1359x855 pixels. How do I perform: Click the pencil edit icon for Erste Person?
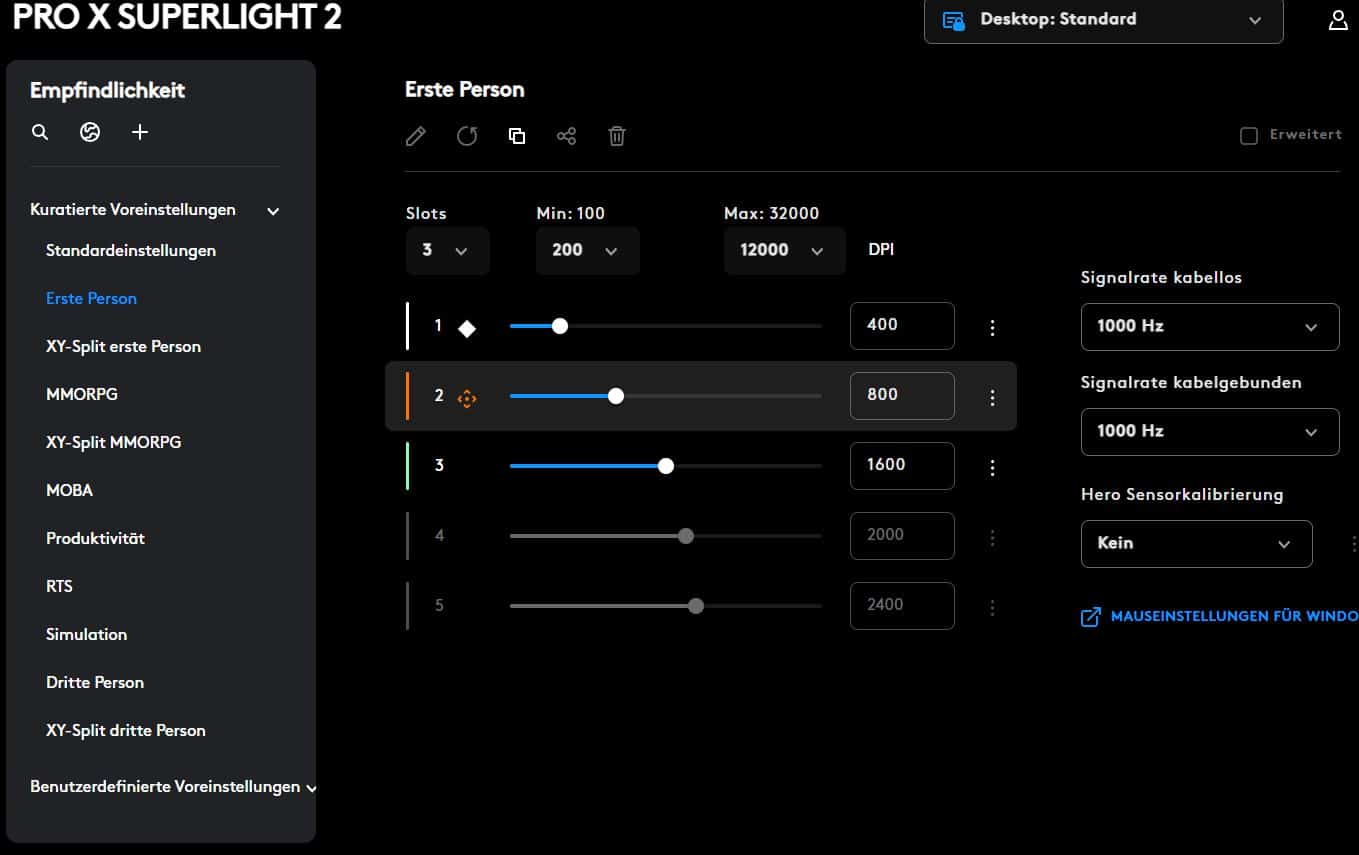coord(416,136)
